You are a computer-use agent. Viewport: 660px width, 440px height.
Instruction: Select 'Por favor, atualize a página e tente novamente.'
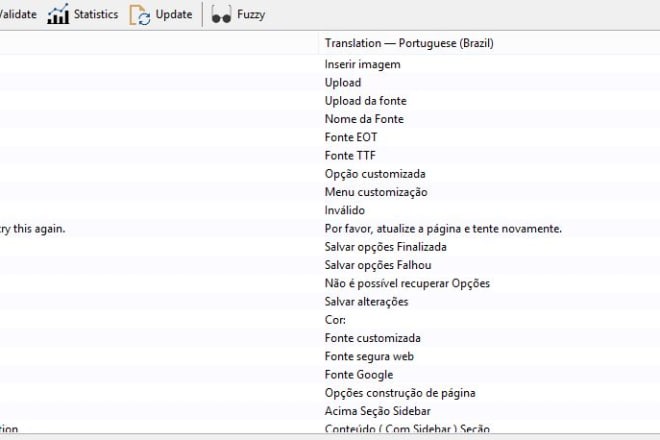point(443,229)
